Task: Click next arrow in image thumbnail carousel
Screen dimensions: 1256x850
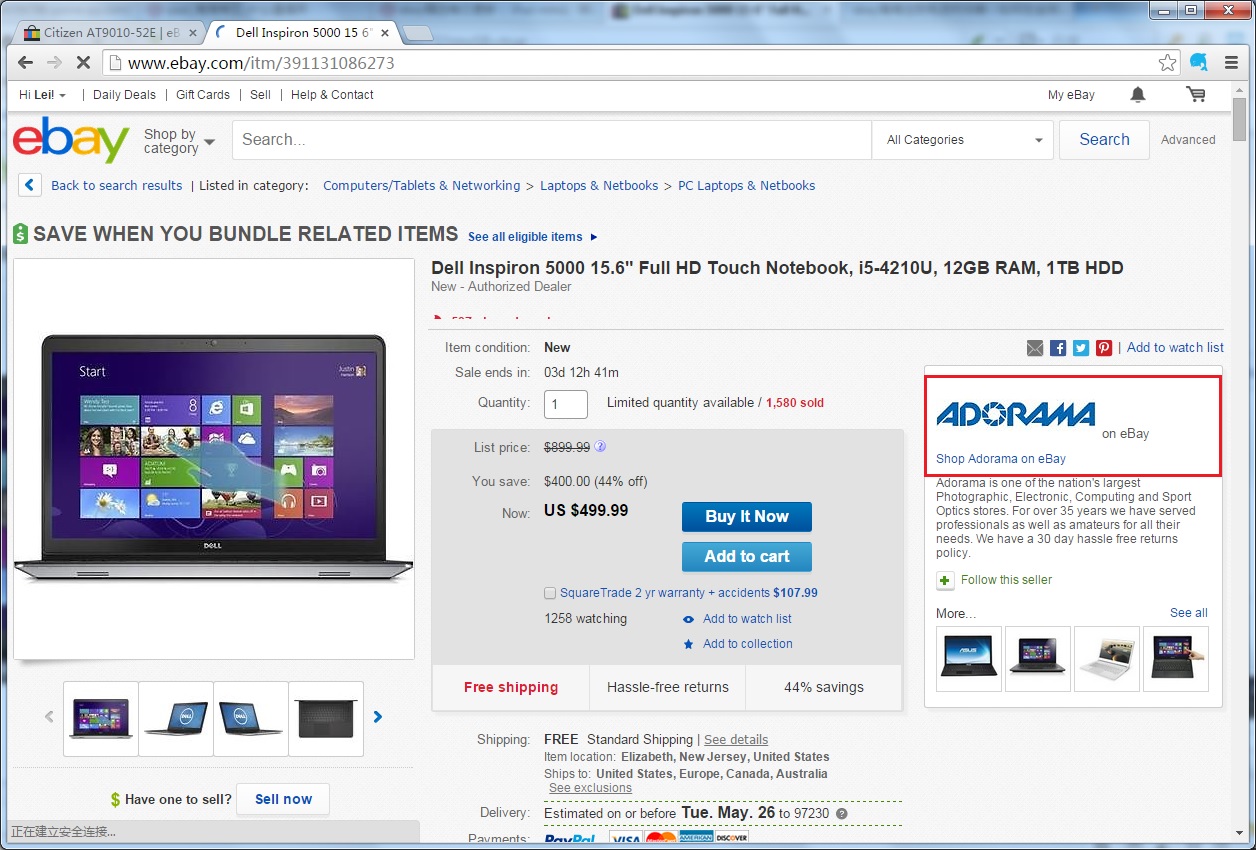Action: click(x=378, y=716)
